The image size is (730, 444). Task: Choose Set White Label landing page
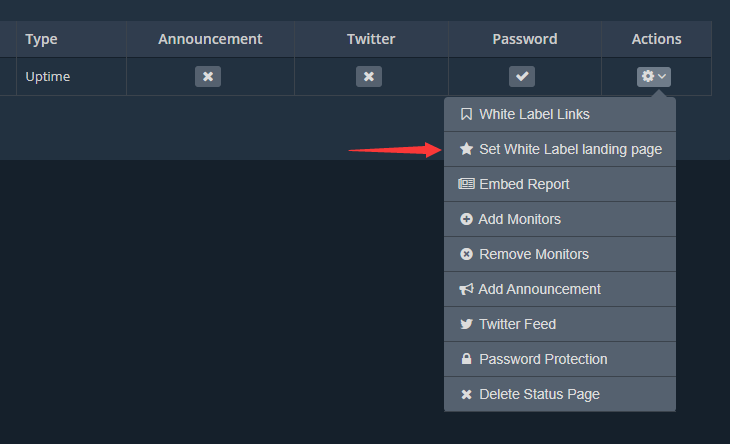pyautogui.click(x=570, y=149)
